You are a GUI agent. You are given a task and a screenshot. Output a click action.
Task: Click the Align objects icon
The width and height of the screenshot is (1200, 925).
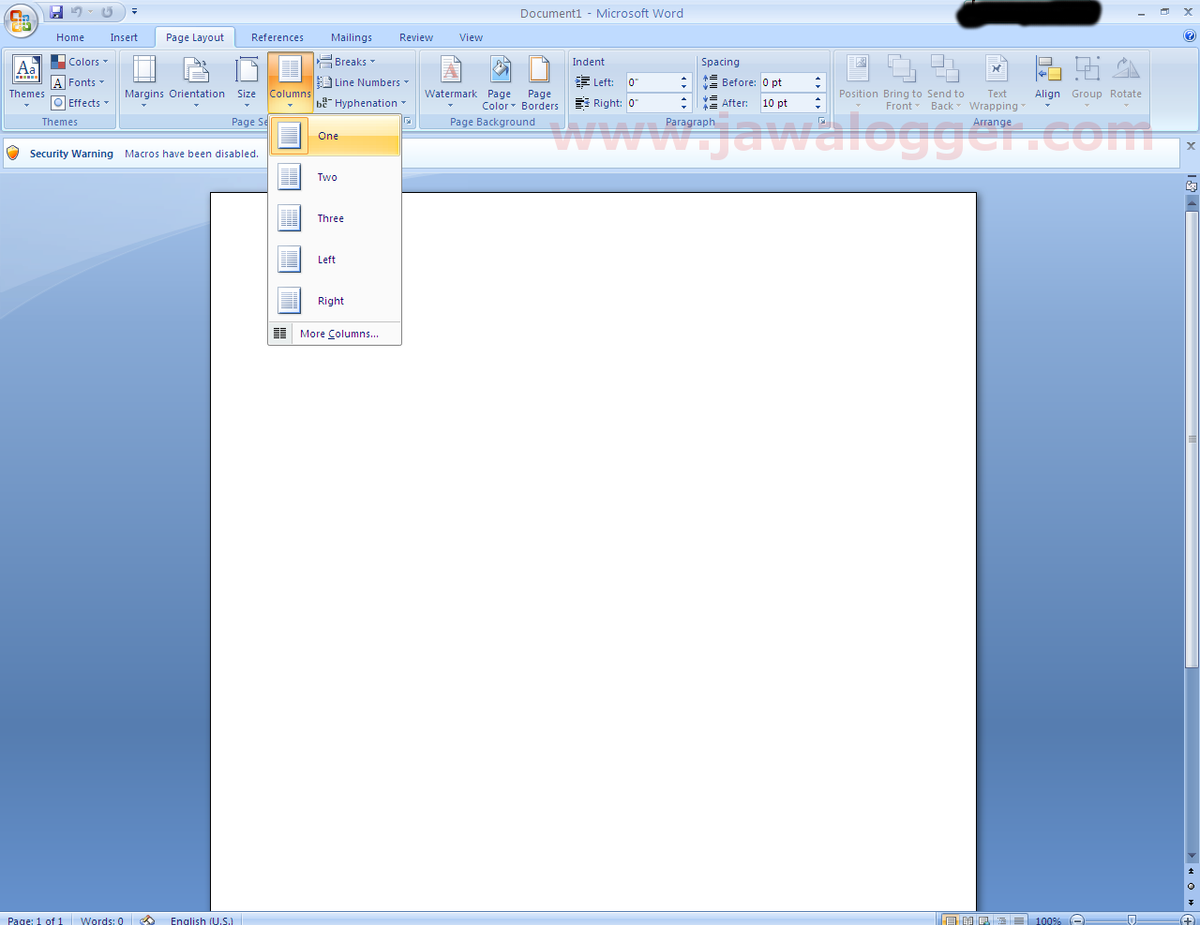(1048, 69)
